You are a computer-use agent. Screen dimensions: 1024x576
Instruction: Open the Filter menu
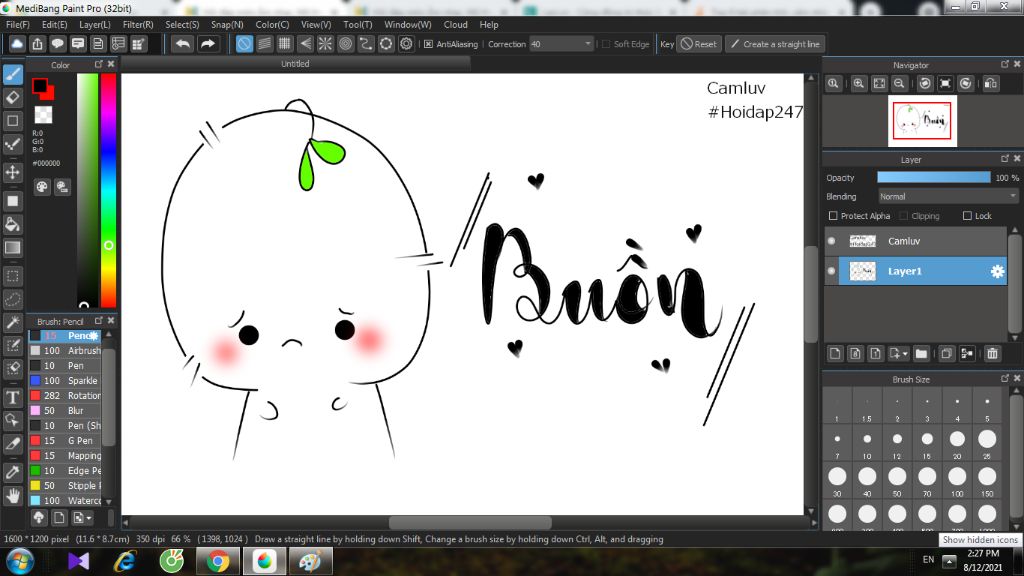click(138, 25)
